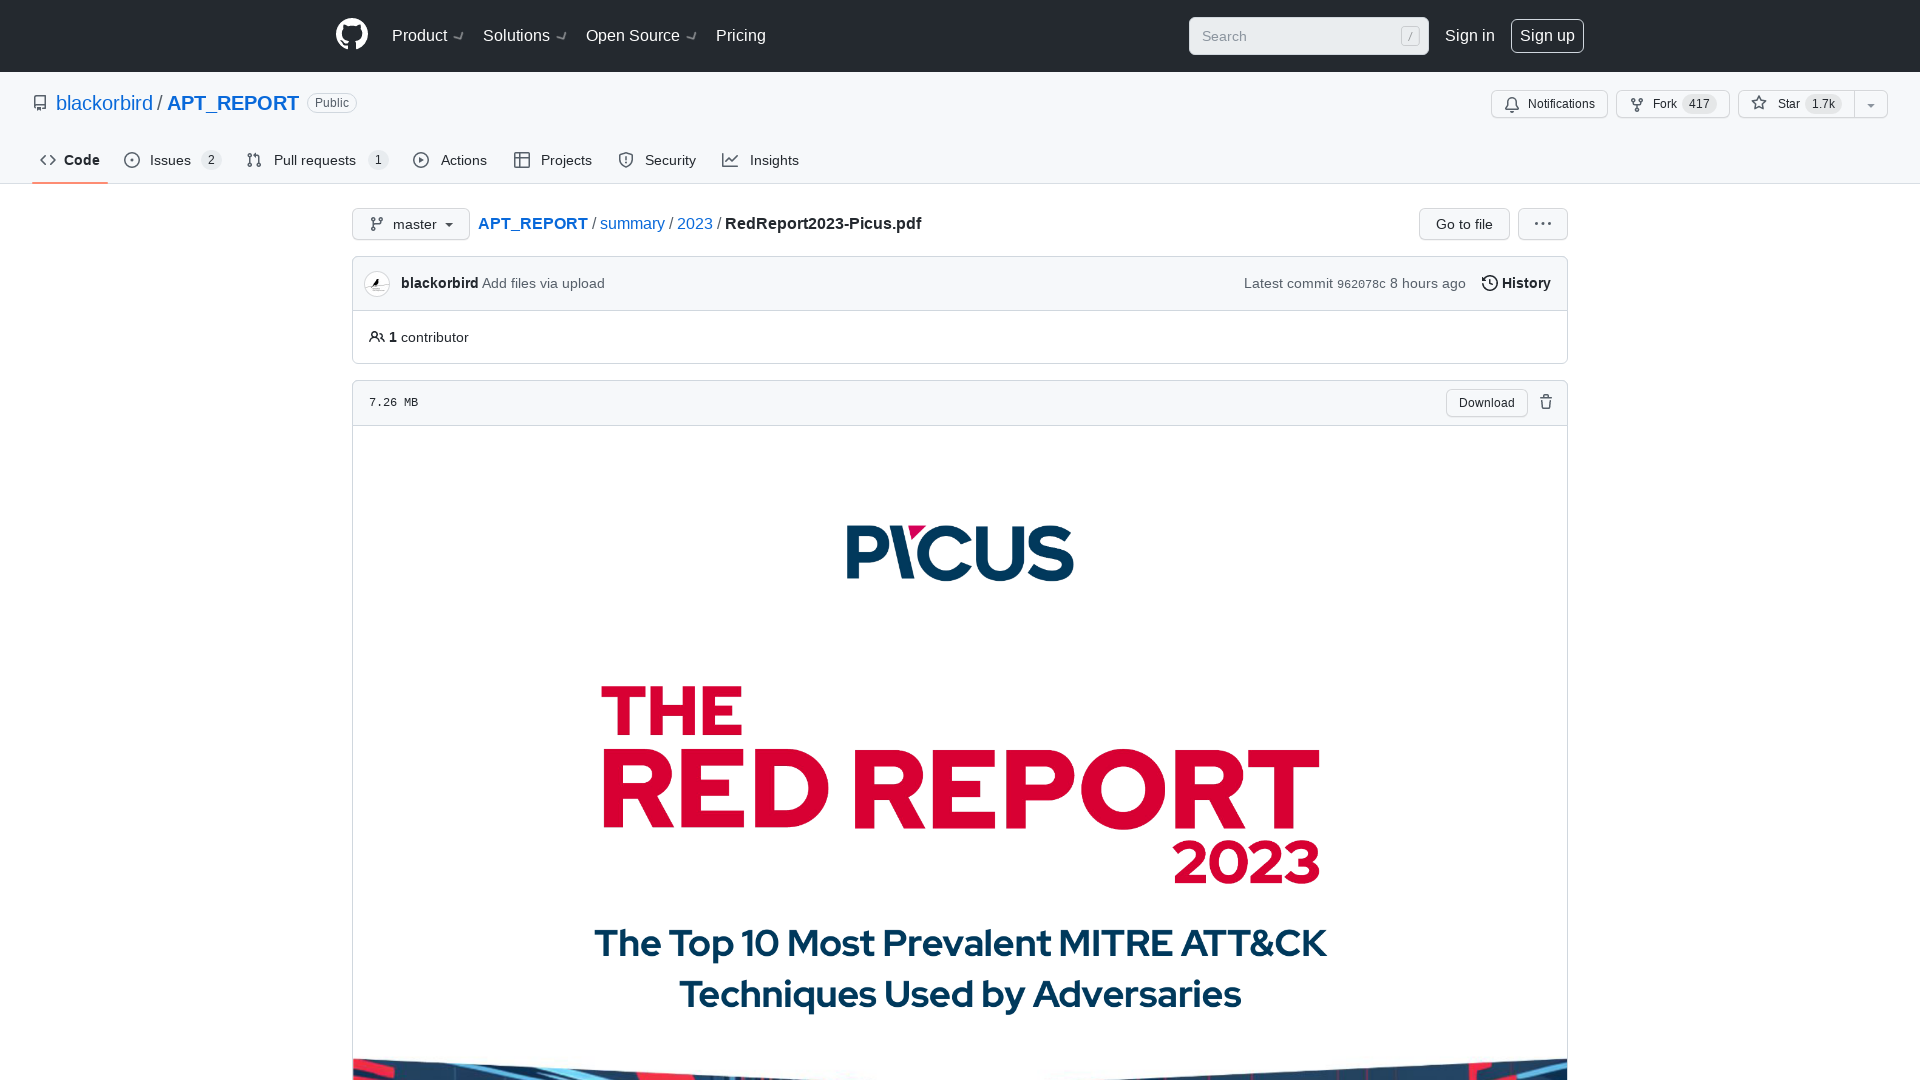
Task: Open the Security tab
Action: tap(657, 160)
